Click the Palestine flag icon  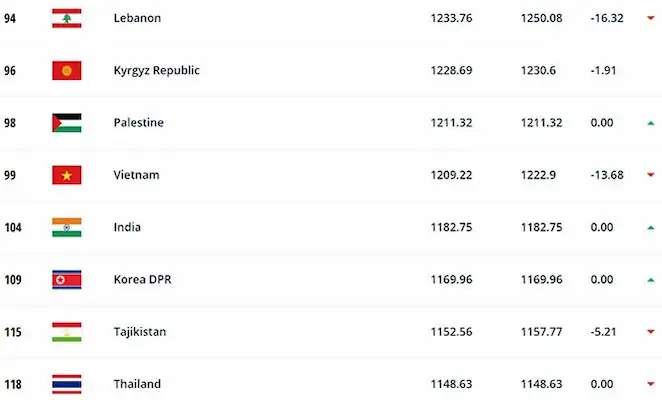coord(66,123)
